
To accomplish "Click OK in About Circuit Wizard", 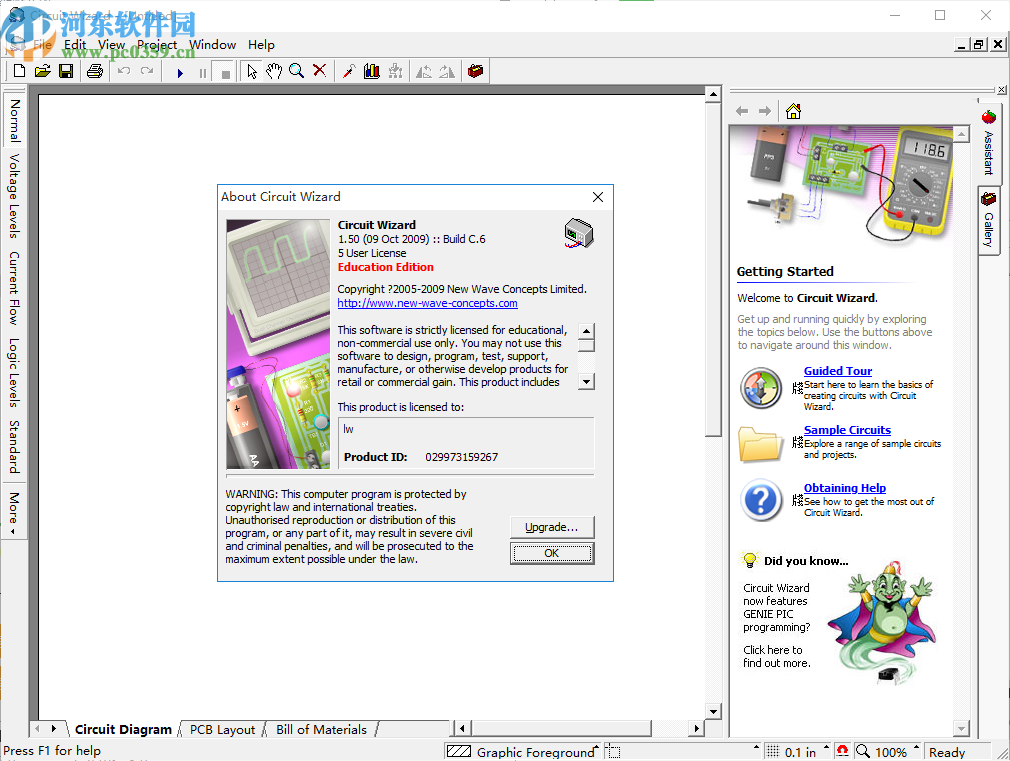I will point(551,553).
